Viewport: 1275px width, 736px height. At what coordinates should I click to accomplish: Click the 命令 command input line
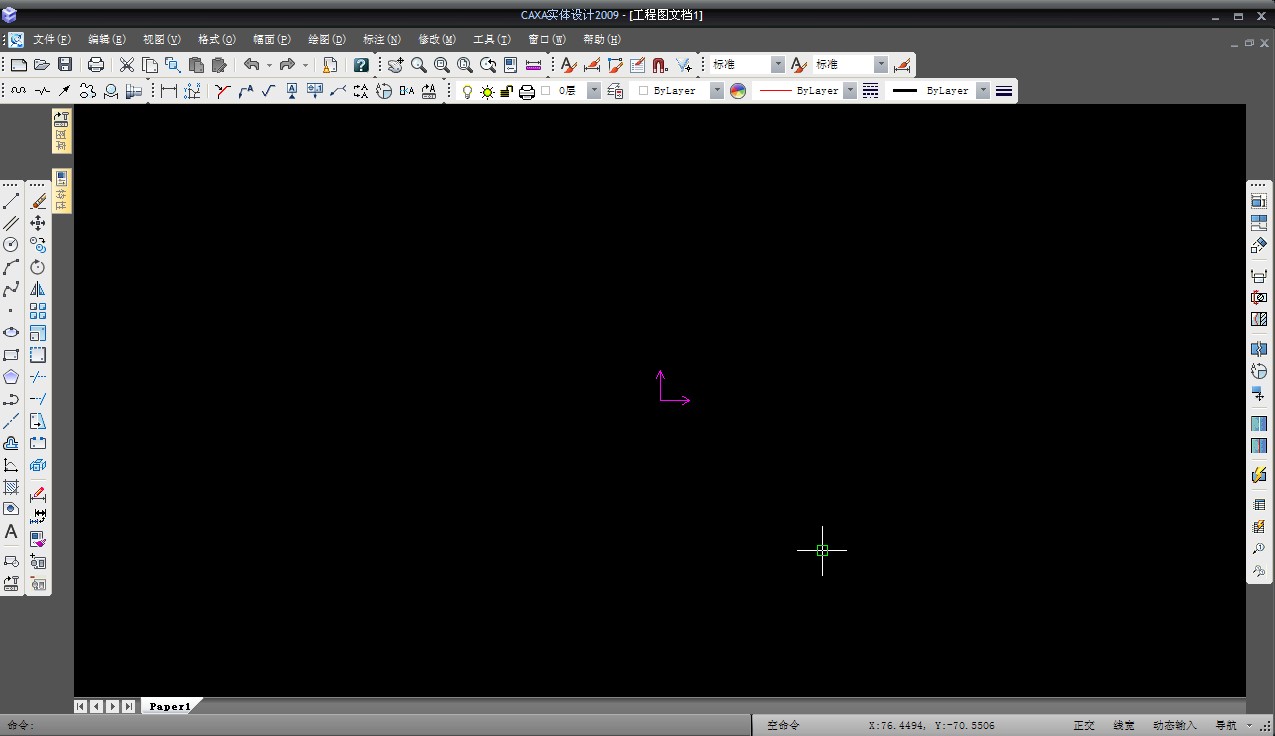point(375,725)
